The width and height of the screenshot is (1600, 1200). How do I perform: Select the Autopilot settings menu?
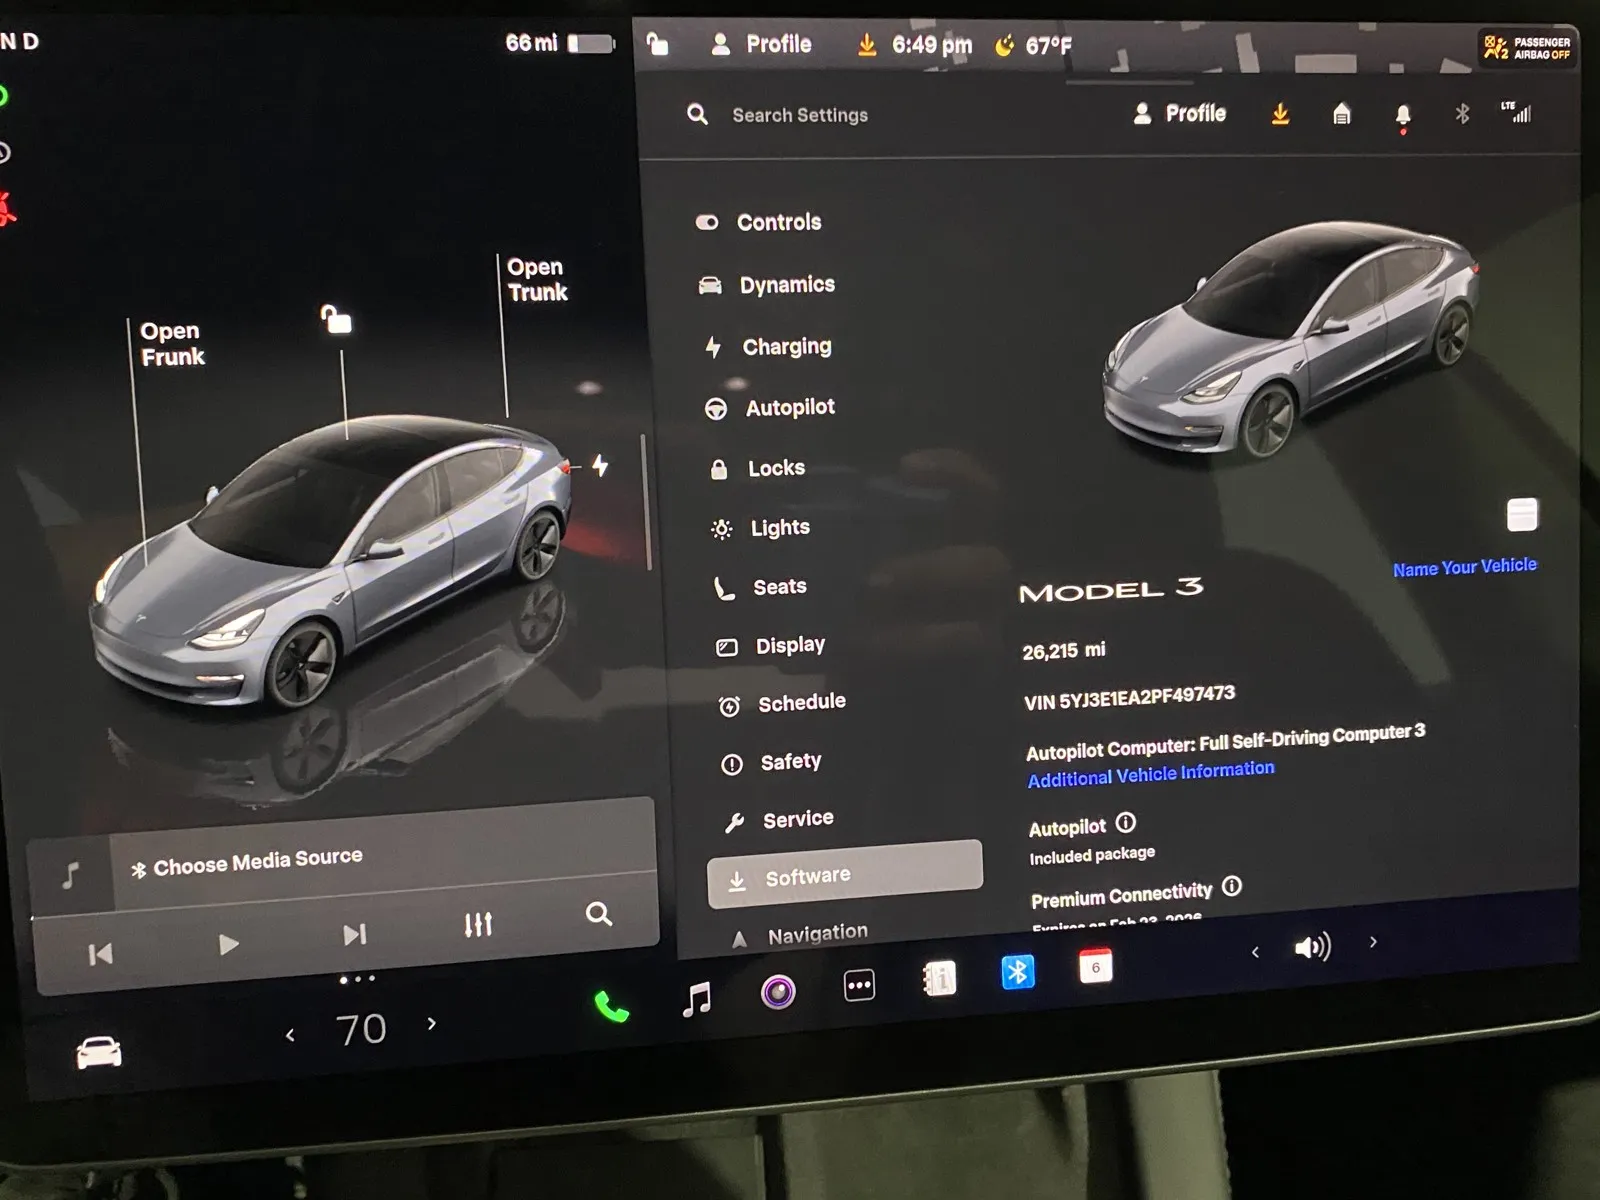tap(789, 407)
